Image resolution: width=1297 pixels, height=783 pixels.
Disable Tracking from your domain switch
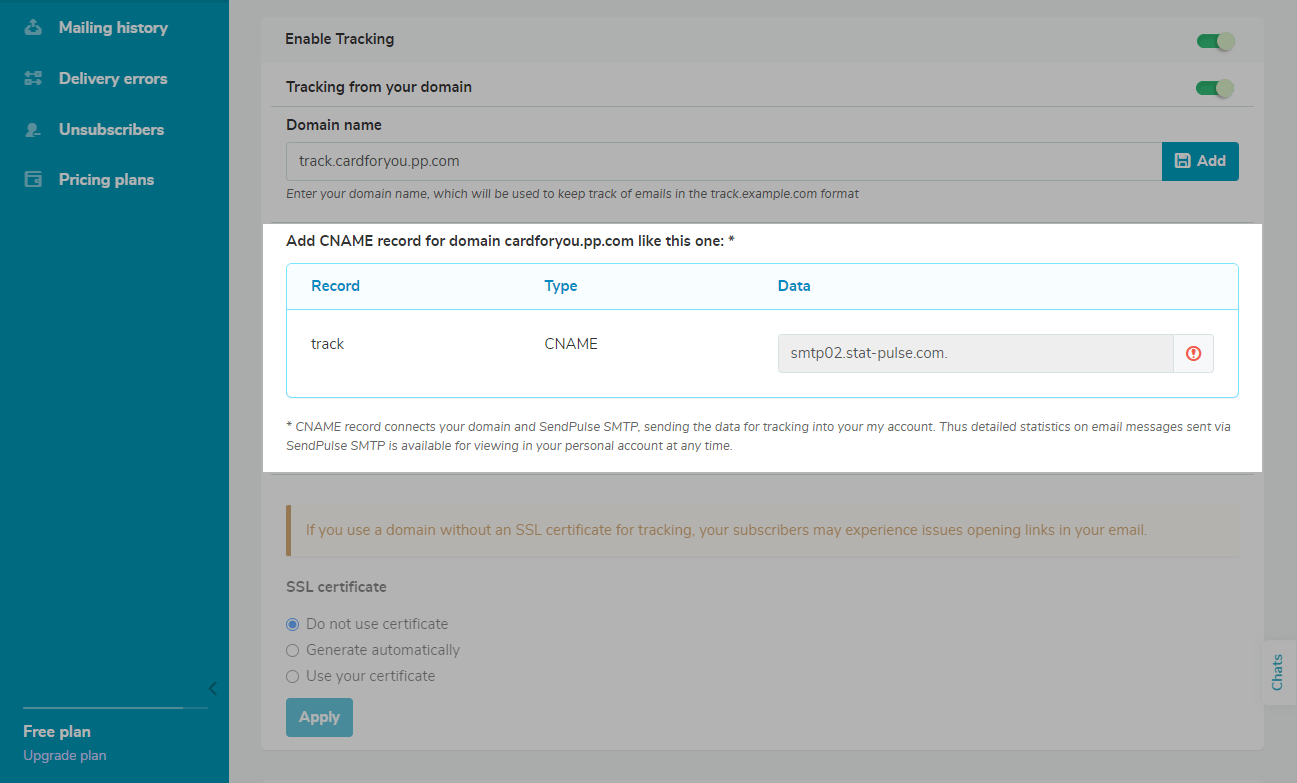point(1215,88)
